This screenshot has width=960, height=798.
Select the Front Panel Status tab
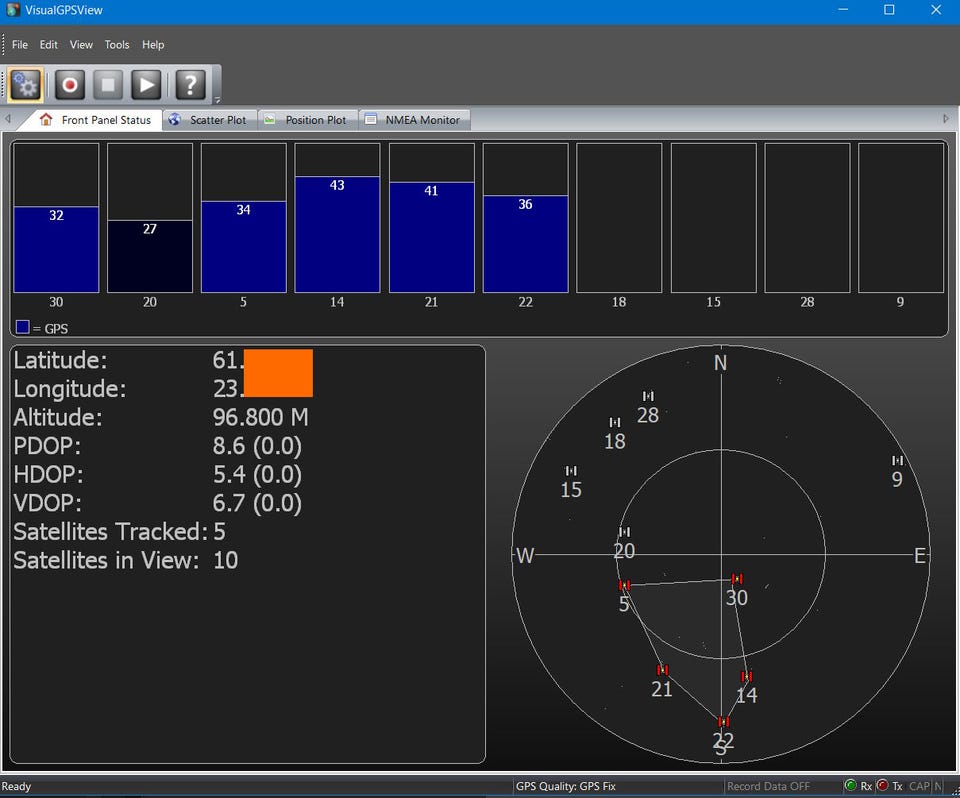[96, 120]
